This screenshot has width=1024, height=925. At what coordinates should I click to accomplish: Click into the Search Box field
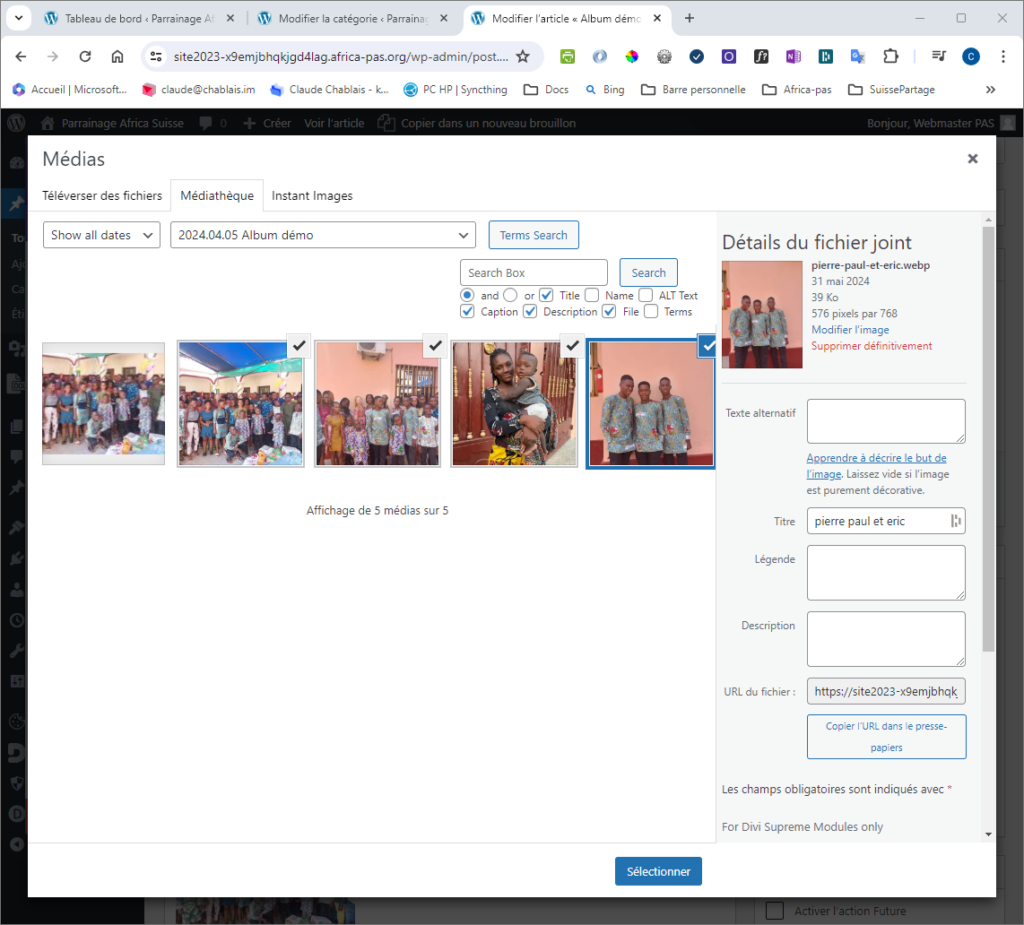(x=534, y=273)
